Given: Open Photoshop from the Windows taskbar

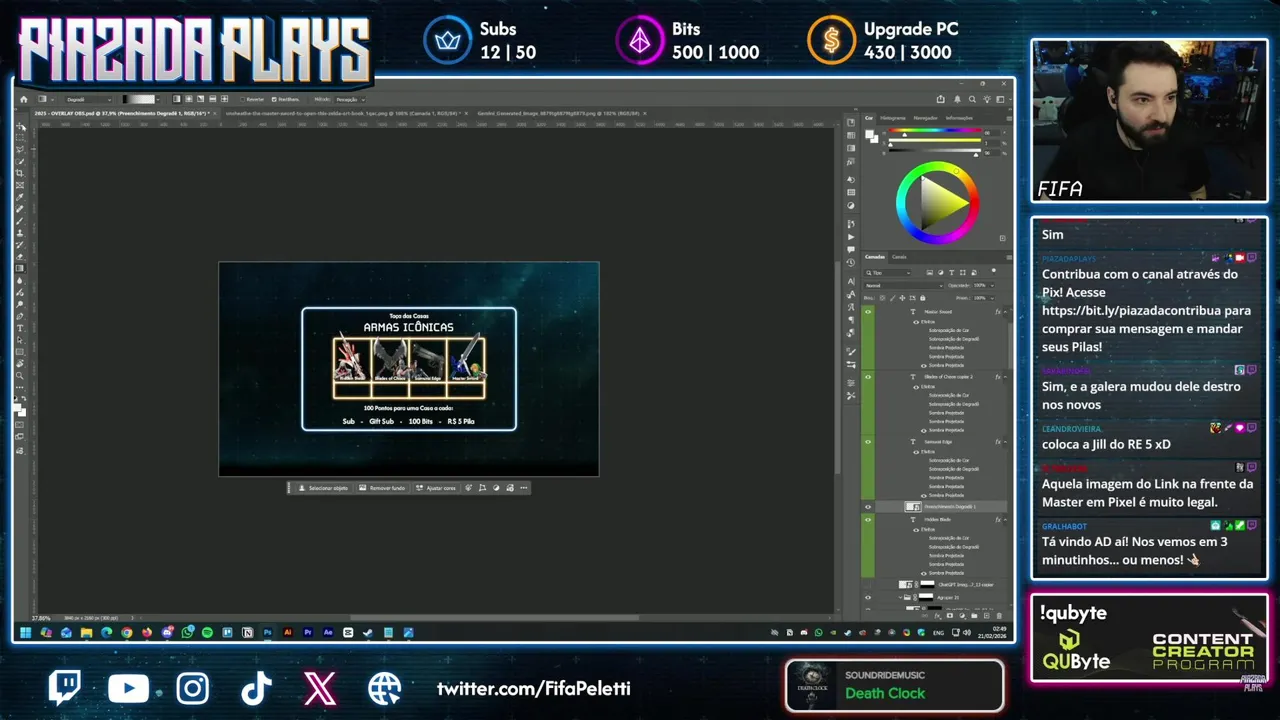Looking at the screenshot, I should (267, 632).
